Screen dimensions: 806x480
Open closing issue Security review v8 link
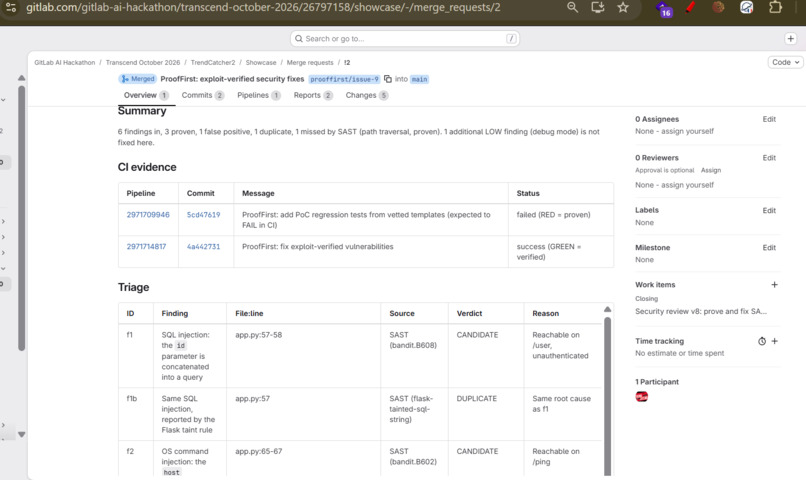tap(701, 311)
